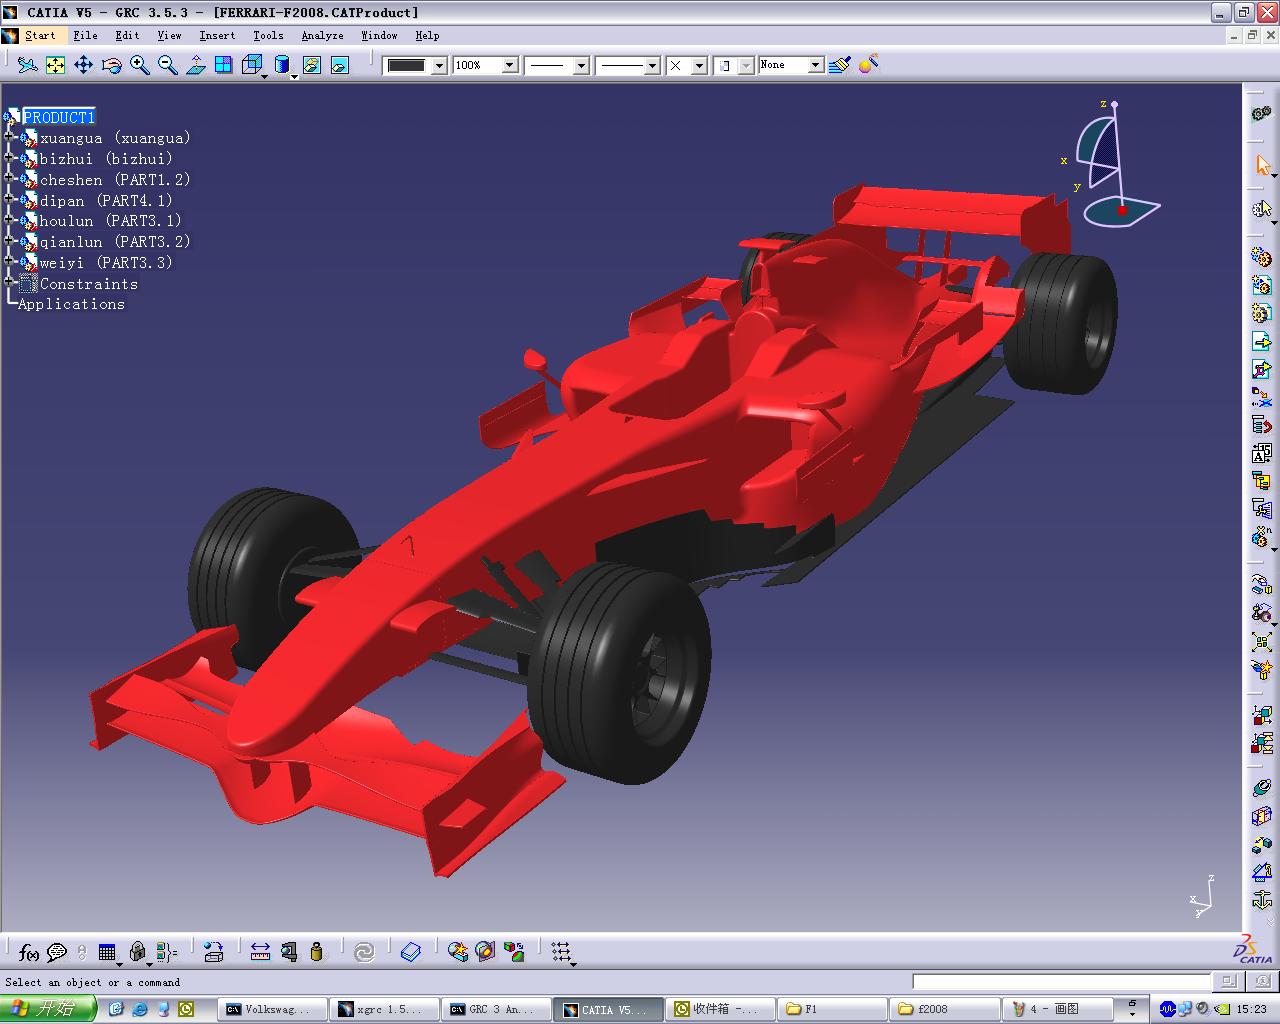Image resolution: width=1280 pixels, height=1024 pixels.
Task: Open the layer None dropdown
Action: pyautogui.click(x=816, y=65)
